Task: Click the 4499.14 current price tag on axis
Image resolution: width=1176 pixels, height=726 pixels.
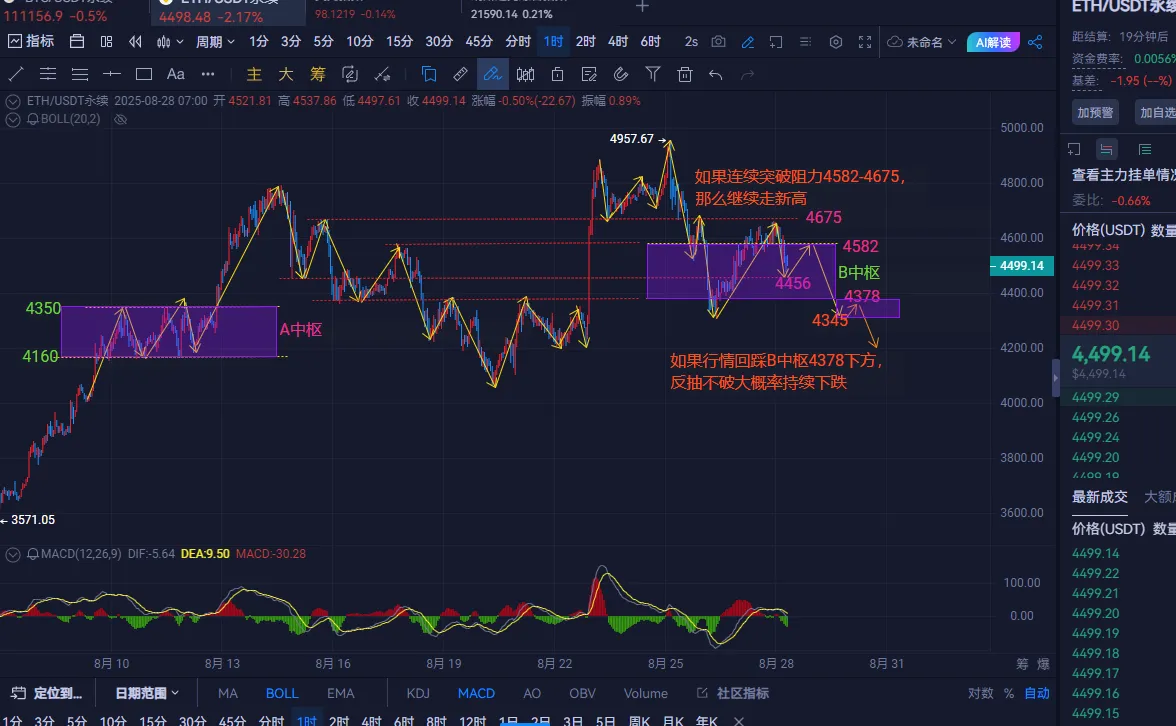Action: tap(1022, 266)
